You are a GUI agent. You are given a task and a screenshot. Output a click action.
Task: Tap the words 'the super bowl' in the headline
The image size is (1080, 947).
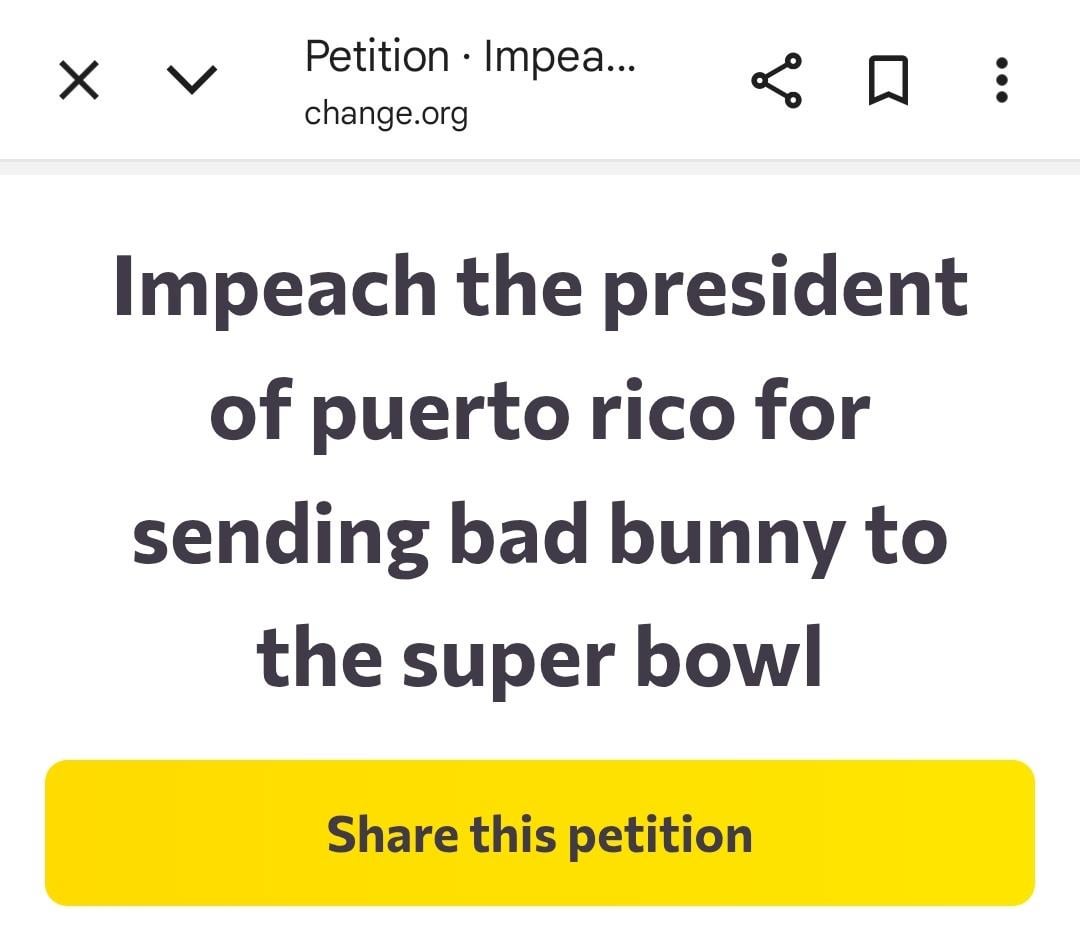click(540, 657)
